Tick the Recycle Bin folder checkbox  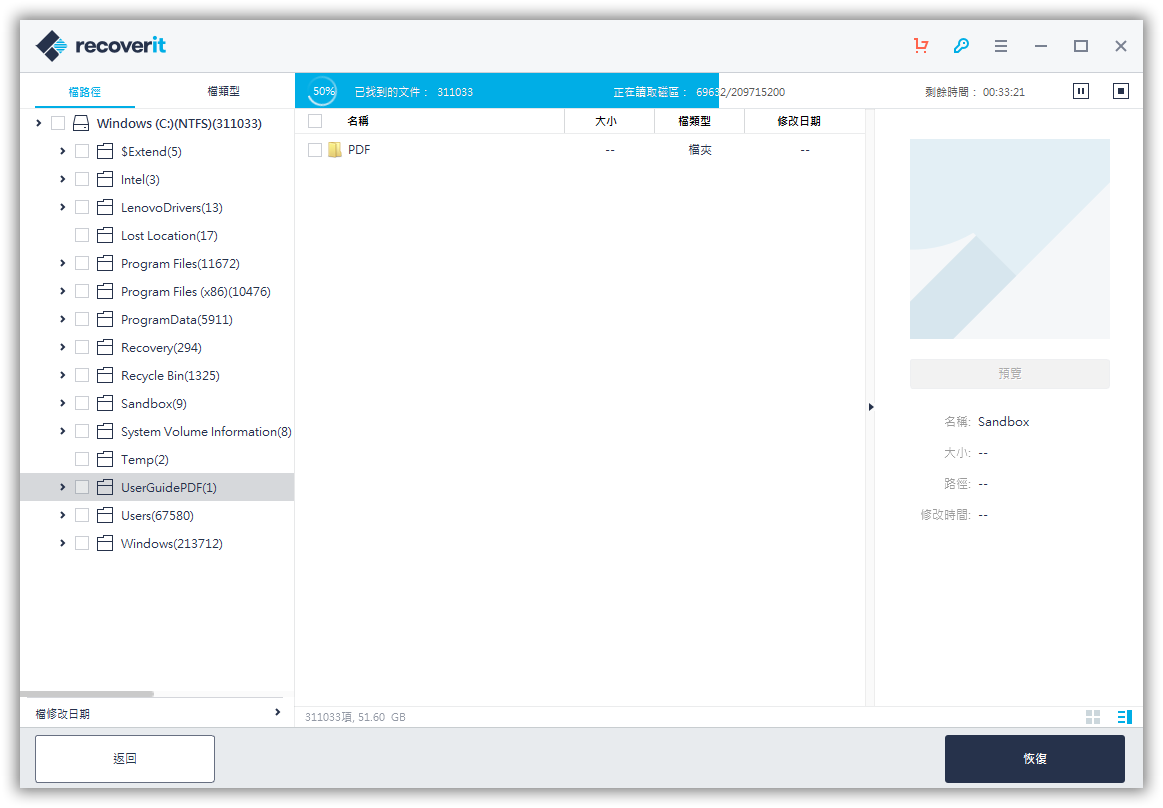point(82,376)
